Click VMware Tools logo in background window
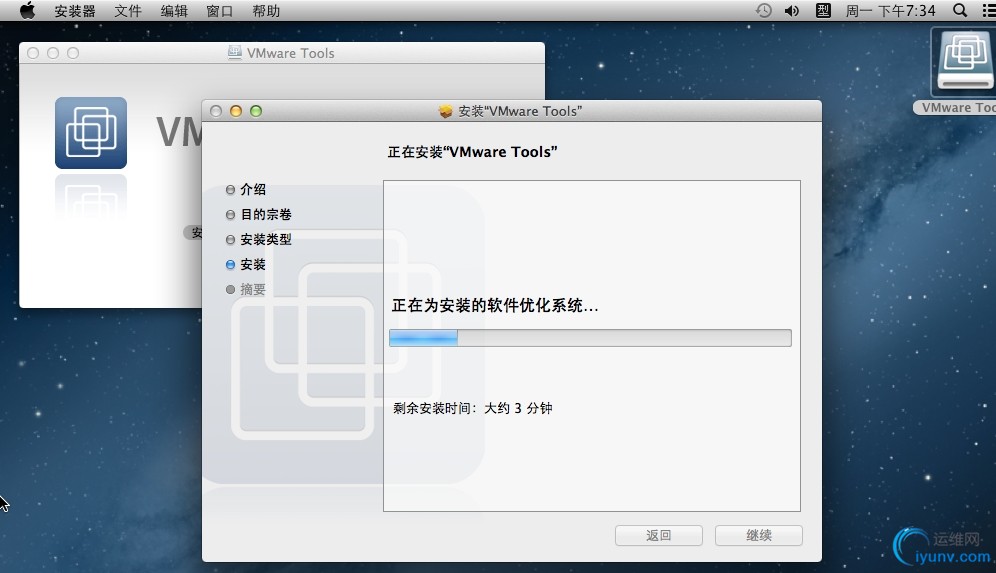This screenshot has width=996, height=573. (91, 133)
